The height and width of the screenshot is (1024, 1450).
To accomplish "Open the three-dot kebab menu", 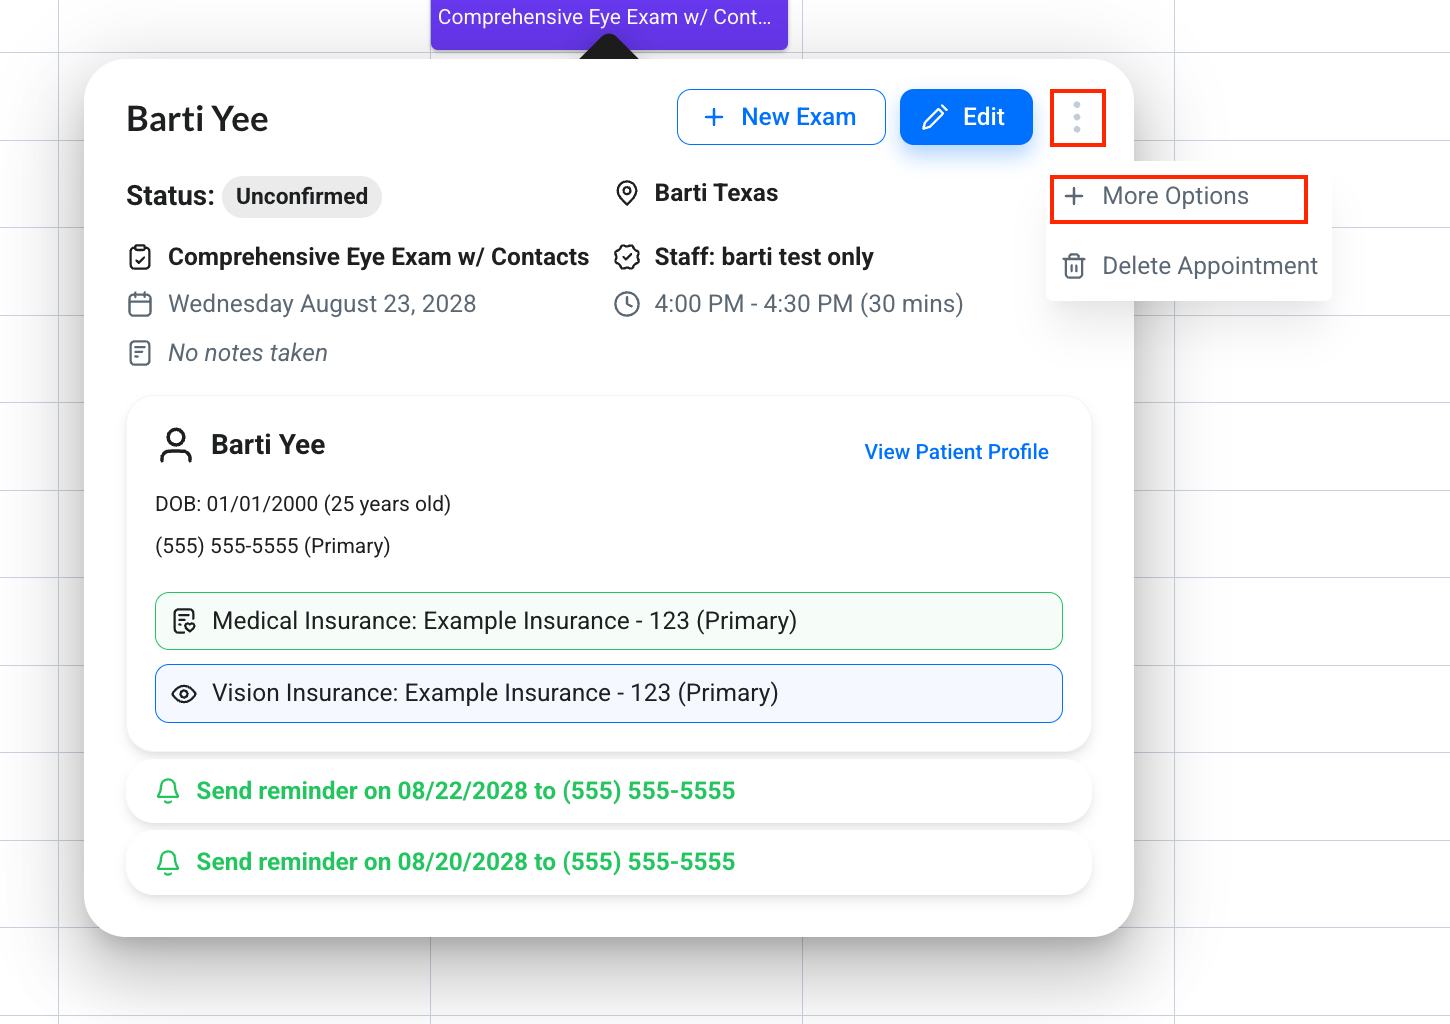I will 1077,117.
